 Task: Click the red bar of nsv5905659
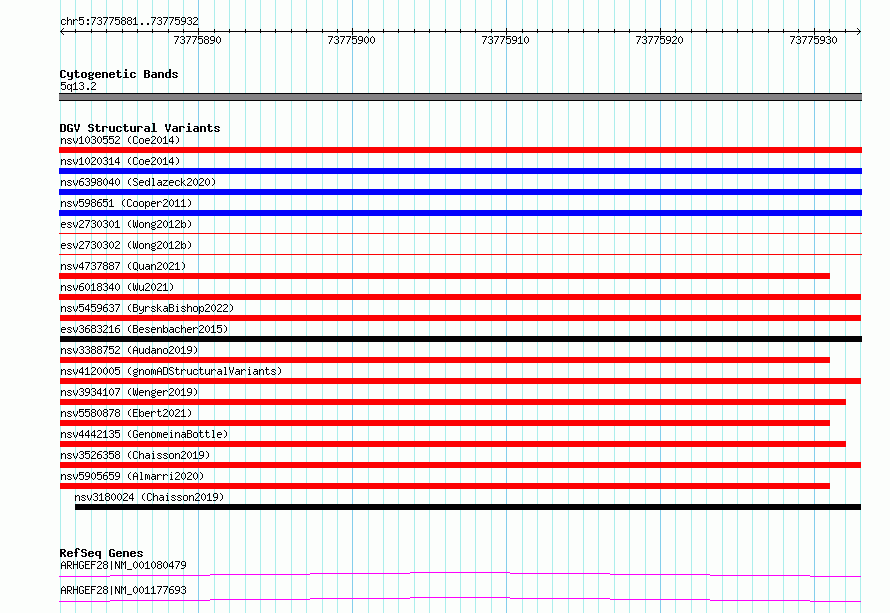click(444, 486)
